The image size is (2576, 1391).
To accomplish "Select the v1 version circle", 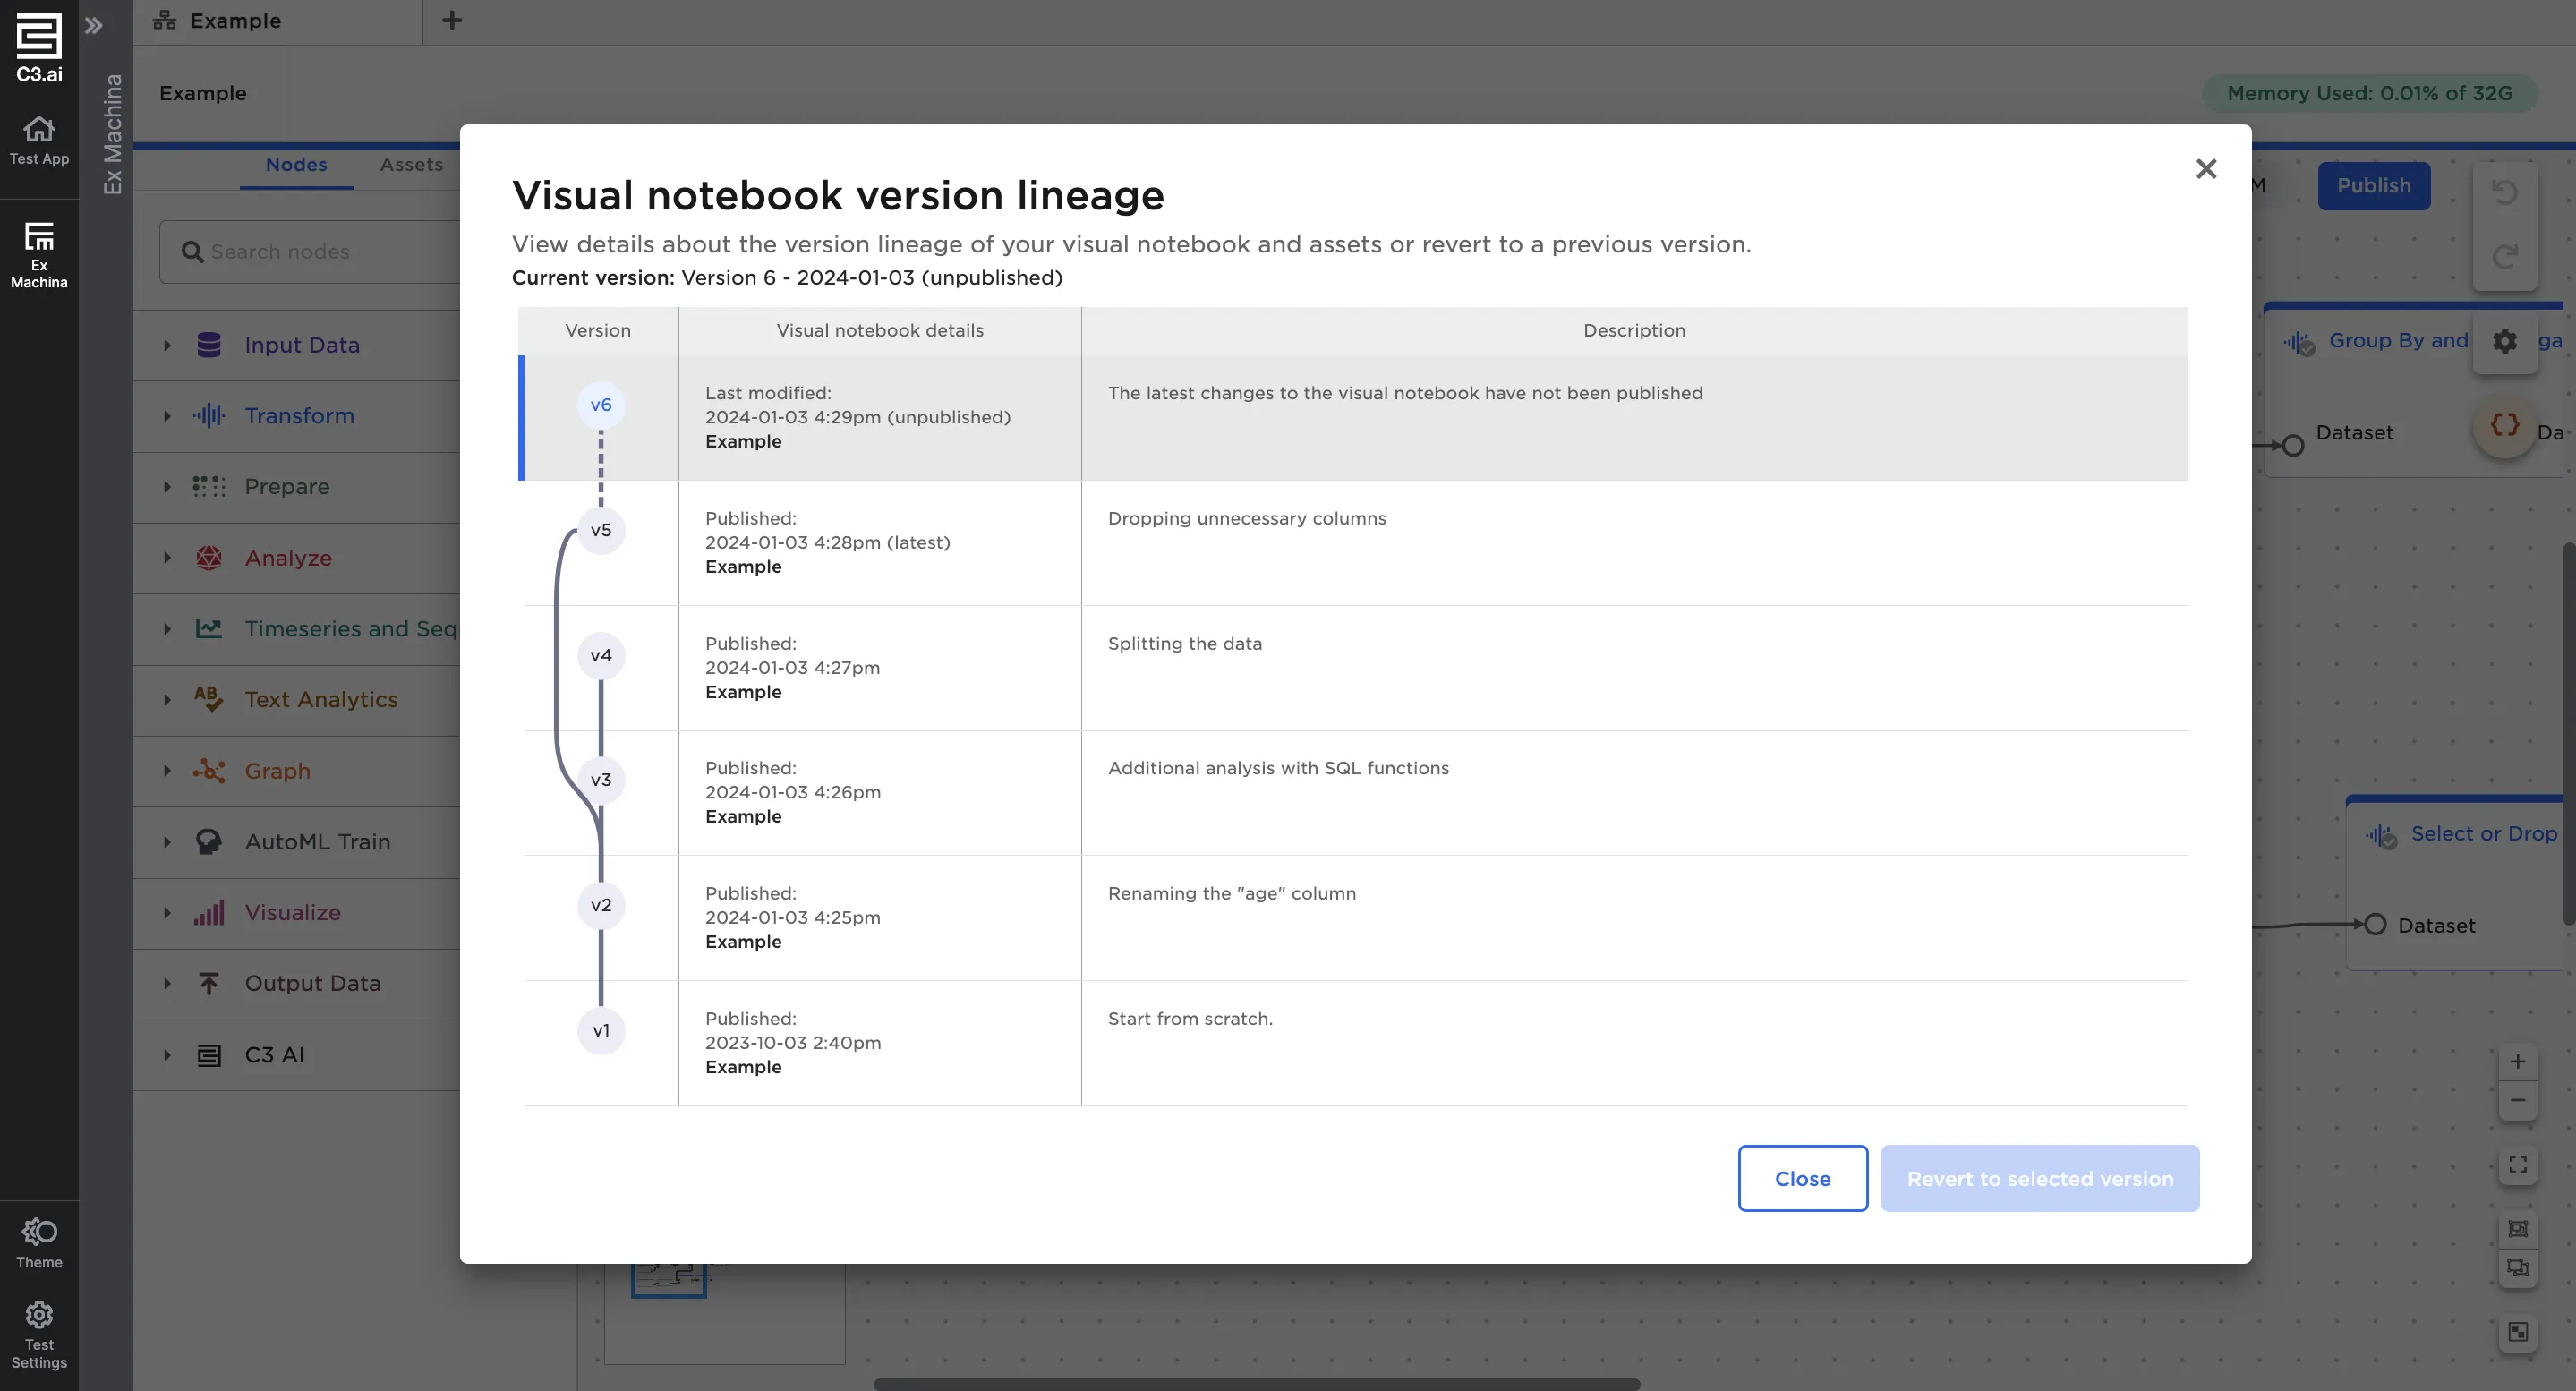I will [601, 1030].
